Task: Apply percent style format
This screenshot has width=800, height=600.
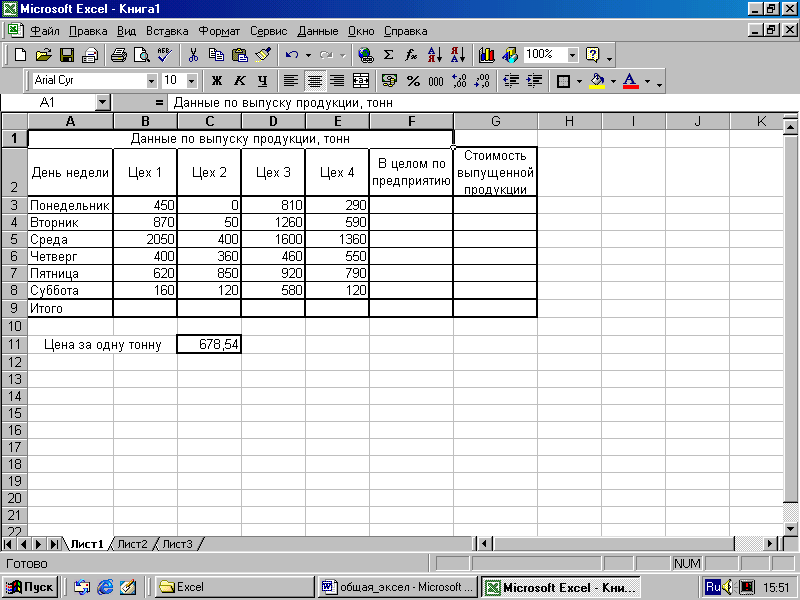Action: pos(413,81)
